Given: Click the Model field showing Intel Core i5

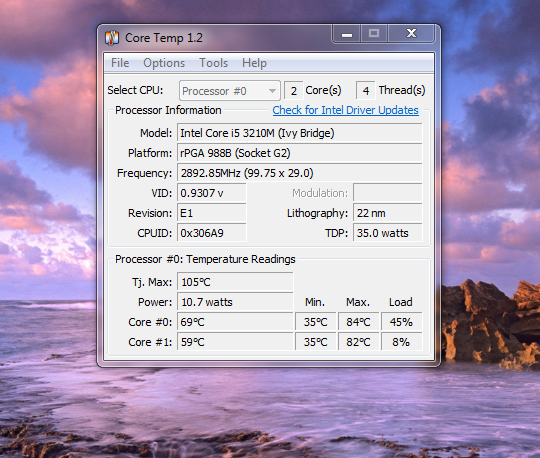Looking at the screenshot, I should tap(299, 133).
